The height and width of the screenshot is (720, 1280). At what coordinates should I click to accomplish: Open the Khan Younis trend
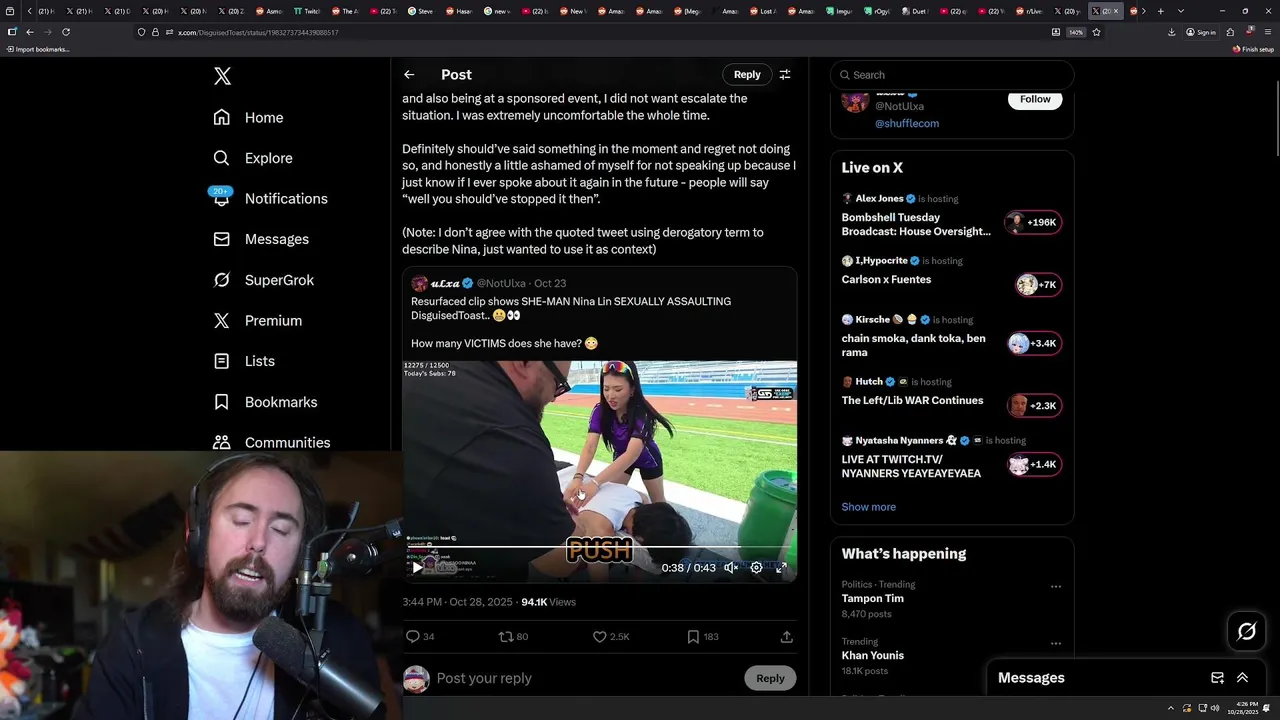click(872, 656)
